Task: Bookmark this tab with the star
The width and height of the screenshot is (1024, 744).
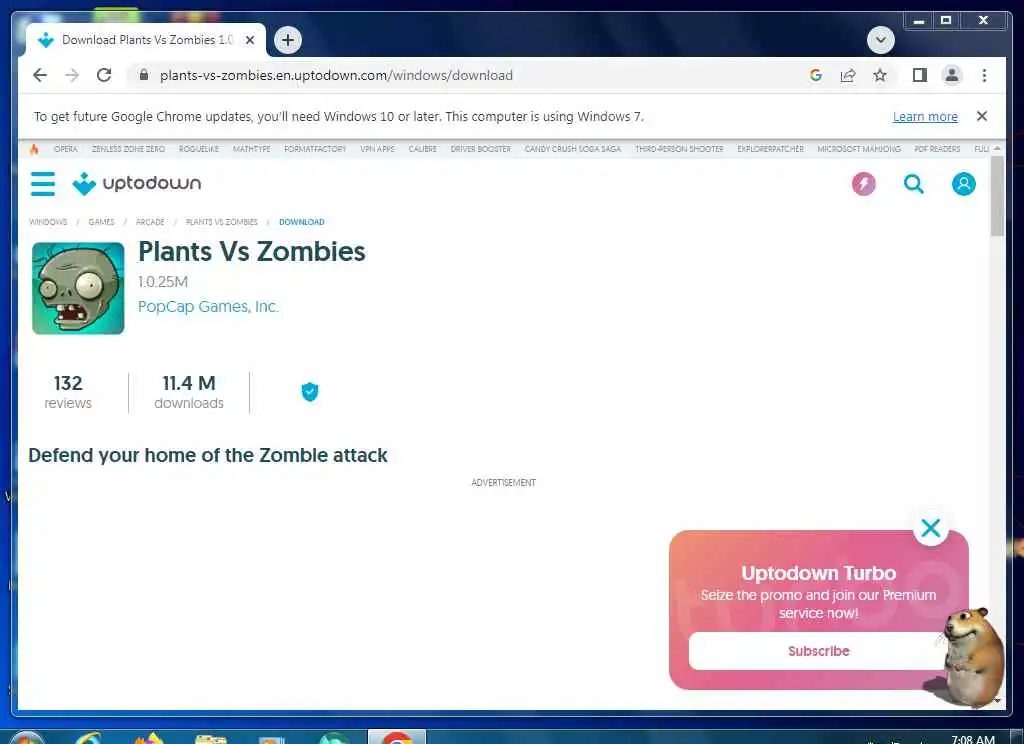Action: (x=880, y=75)
